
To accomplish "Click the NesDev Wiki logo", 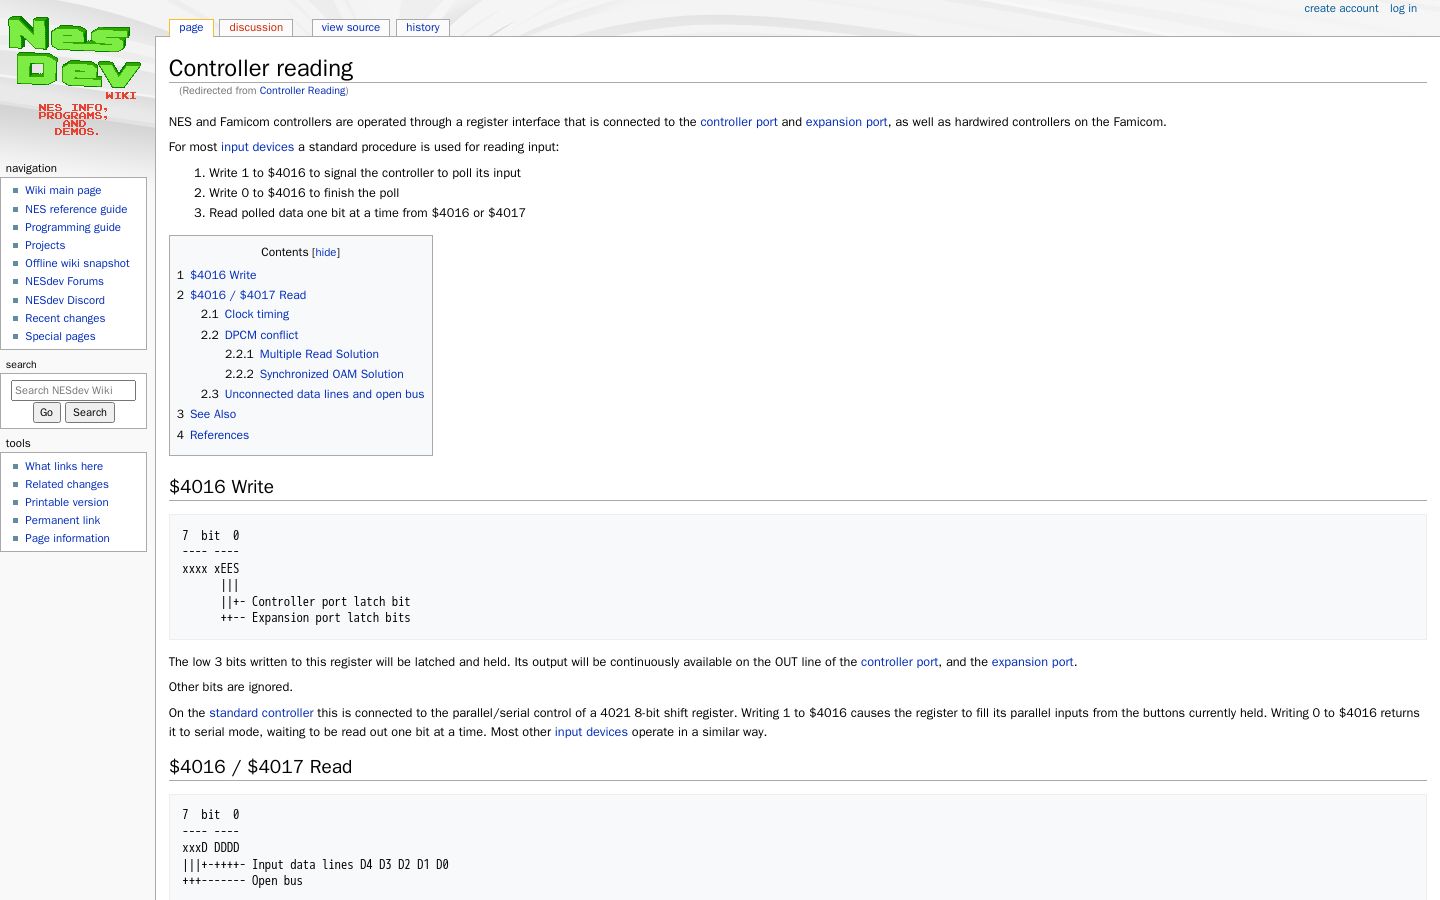I will [74, 77].
